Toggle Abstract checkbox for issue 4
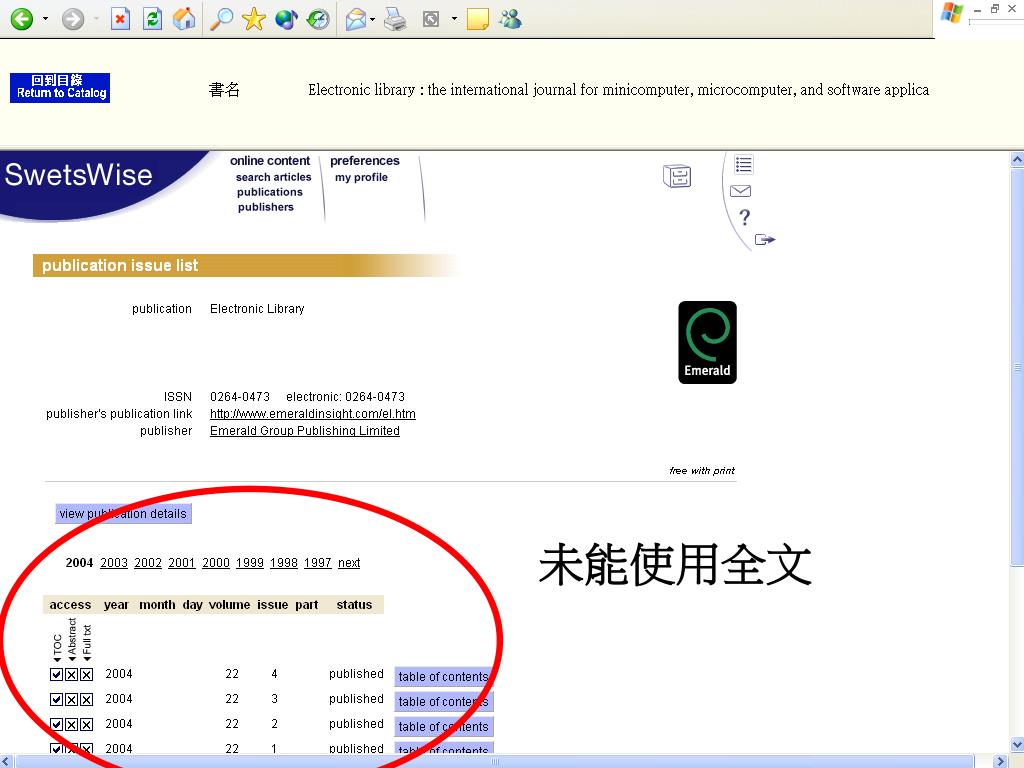 [x=71, y=675]
